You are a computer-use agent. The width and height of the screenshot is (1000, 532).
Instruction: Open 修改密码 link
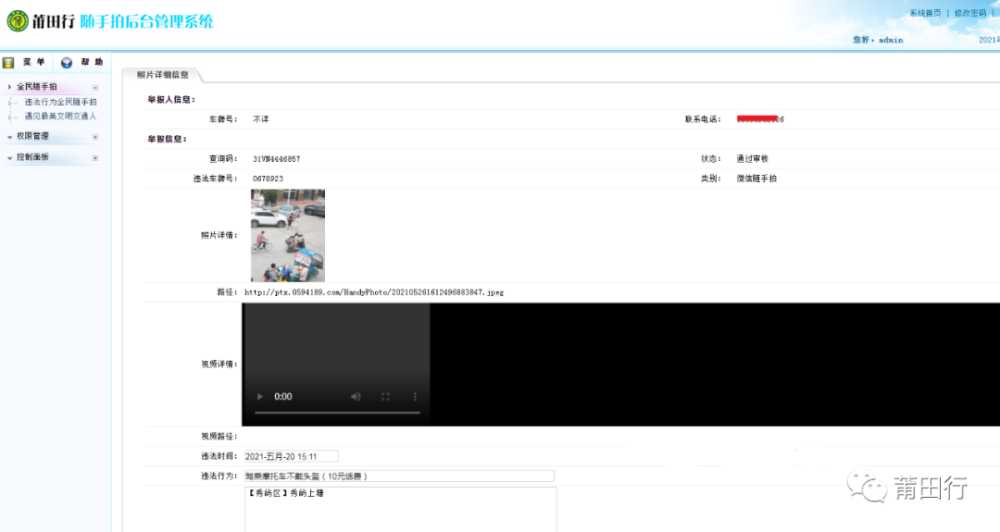(970, 13)
